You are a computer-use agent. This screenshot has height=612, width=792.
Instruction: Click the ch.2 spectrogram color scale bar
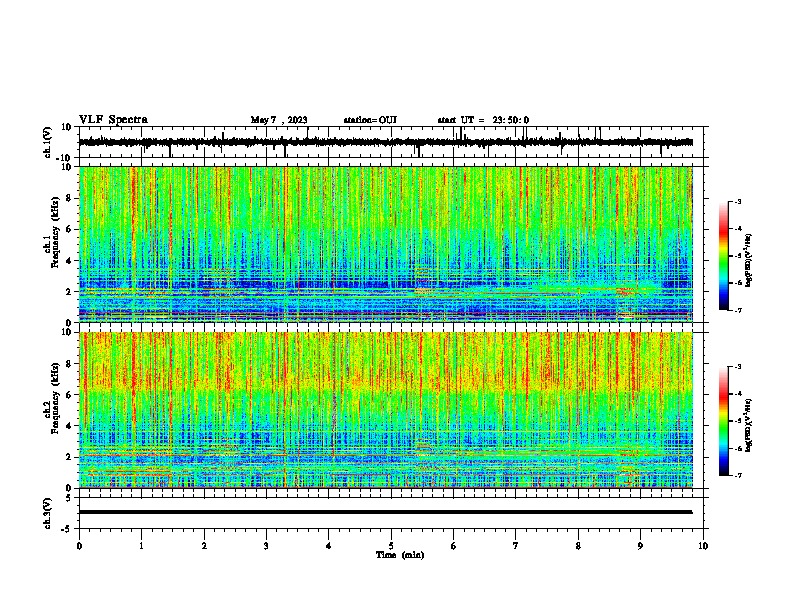point(724,421)
